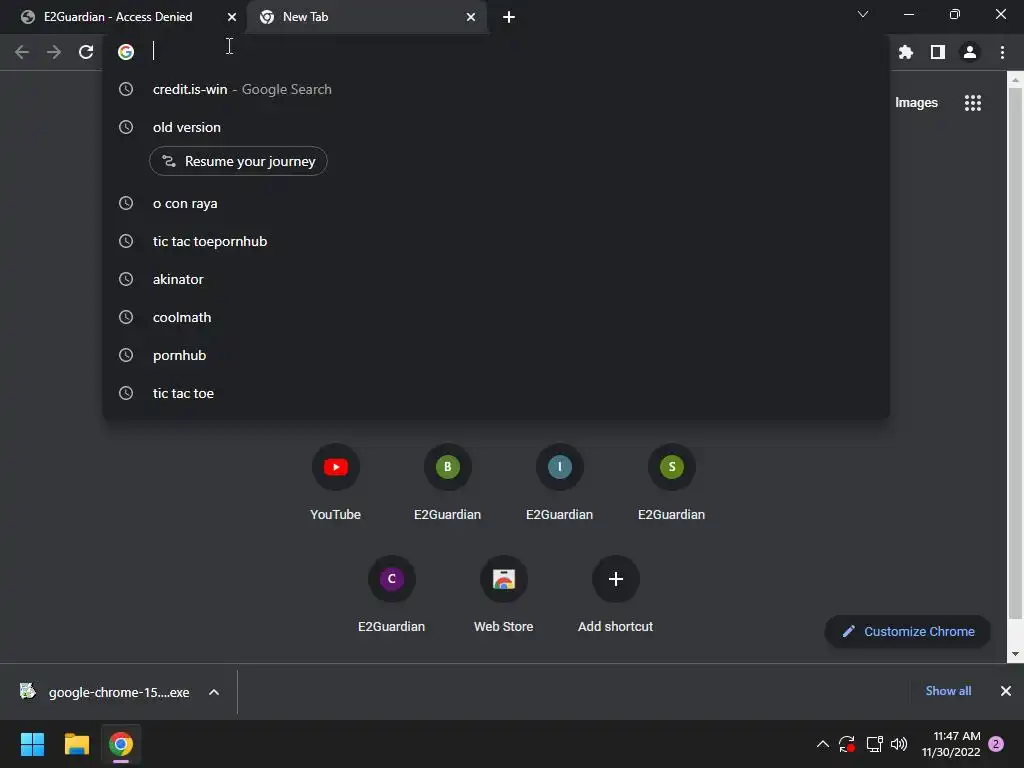Click Show all downloads
The image size is (1024, 768).
coord(948,691)
